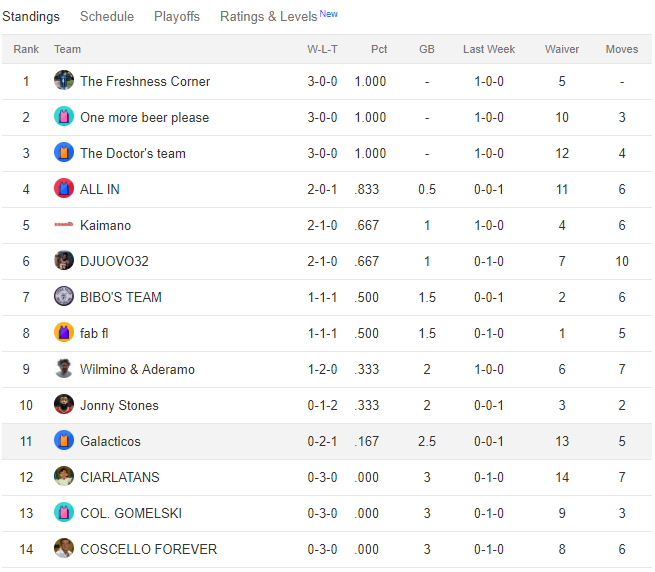Click BIBO'S TEAM logo icon
This screenshot has width=655, height=572.
pyautogui.click(x=64, y=297)
